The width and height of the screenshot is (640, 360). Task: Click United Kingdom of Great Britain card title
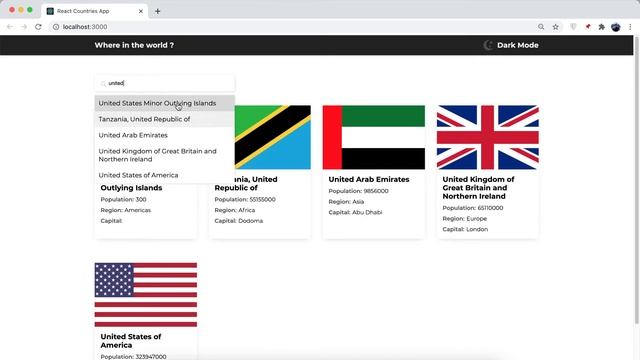pos(478,188)
